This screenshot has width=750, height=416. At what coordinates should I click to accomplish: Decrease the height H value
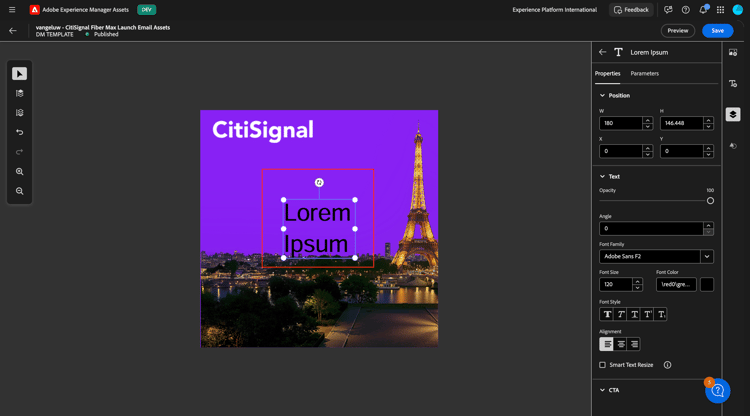708,126
